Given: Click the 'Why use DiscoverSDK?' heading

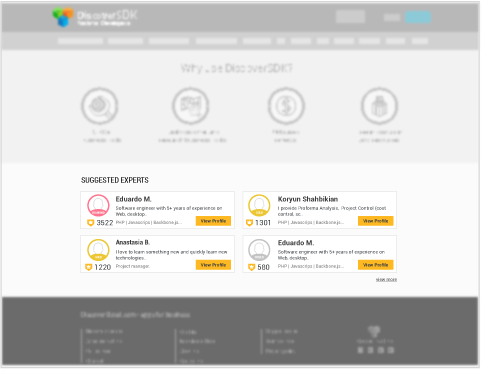Looking at the screenshot, I should pyautogui.click(x=237, y=68).
